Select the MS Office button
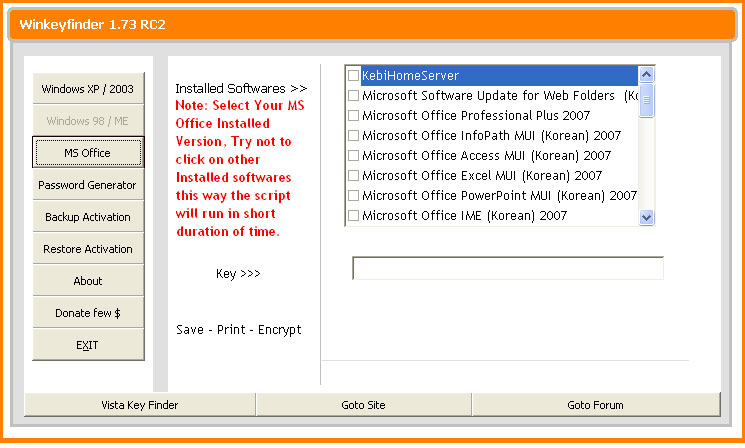745x448 pixels. (x=88, y=153)
